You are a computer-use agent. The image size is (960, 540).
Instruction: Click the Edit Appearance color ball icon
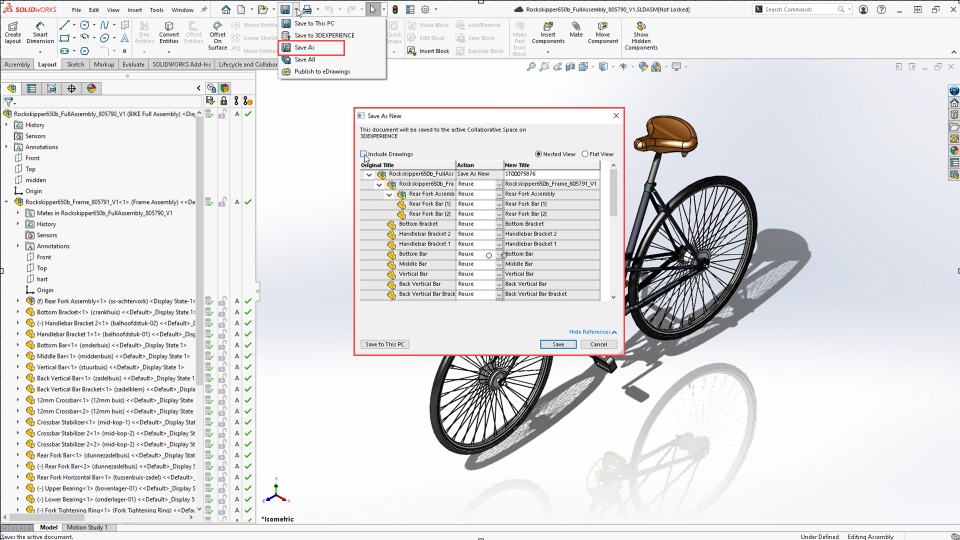coord(643,67)
